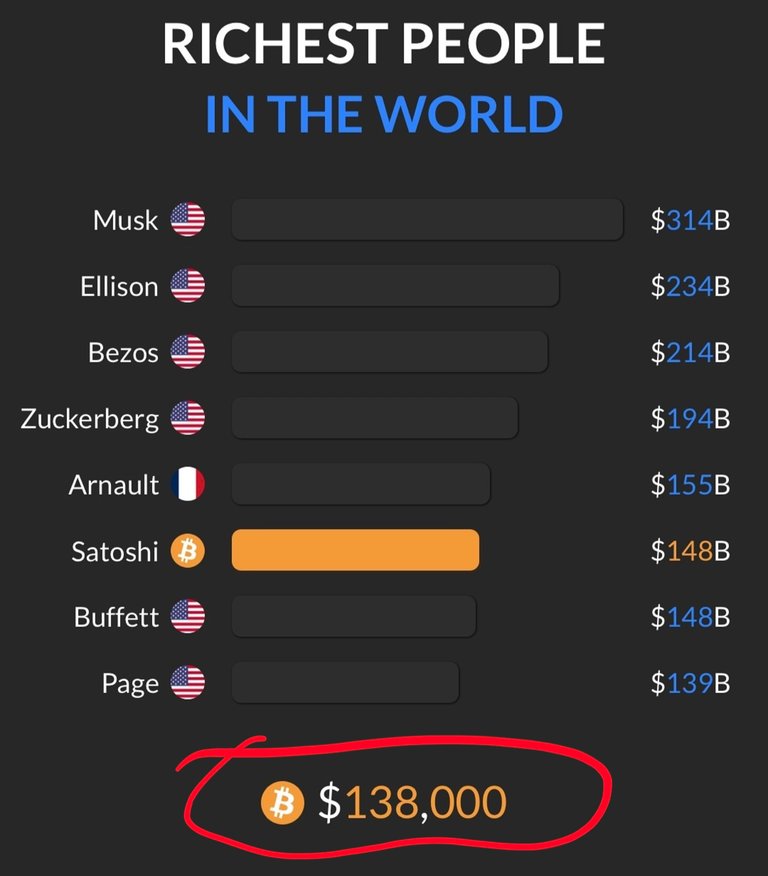Click the Bitcoin icon beside Satoshi
The height and width of the screenshot is (876, 768).
tap(188, 550)
